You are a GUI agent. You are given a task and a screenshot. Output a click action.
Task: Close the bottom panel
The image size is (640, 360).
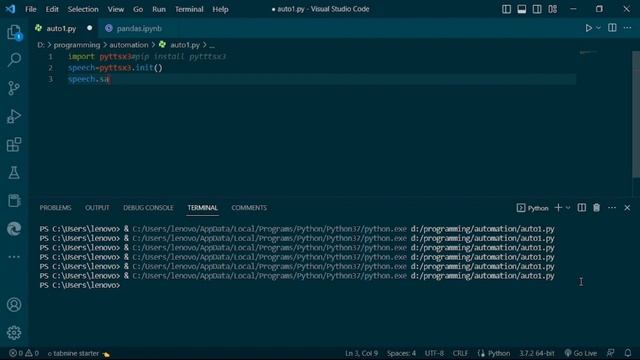[x=627, y=208]
